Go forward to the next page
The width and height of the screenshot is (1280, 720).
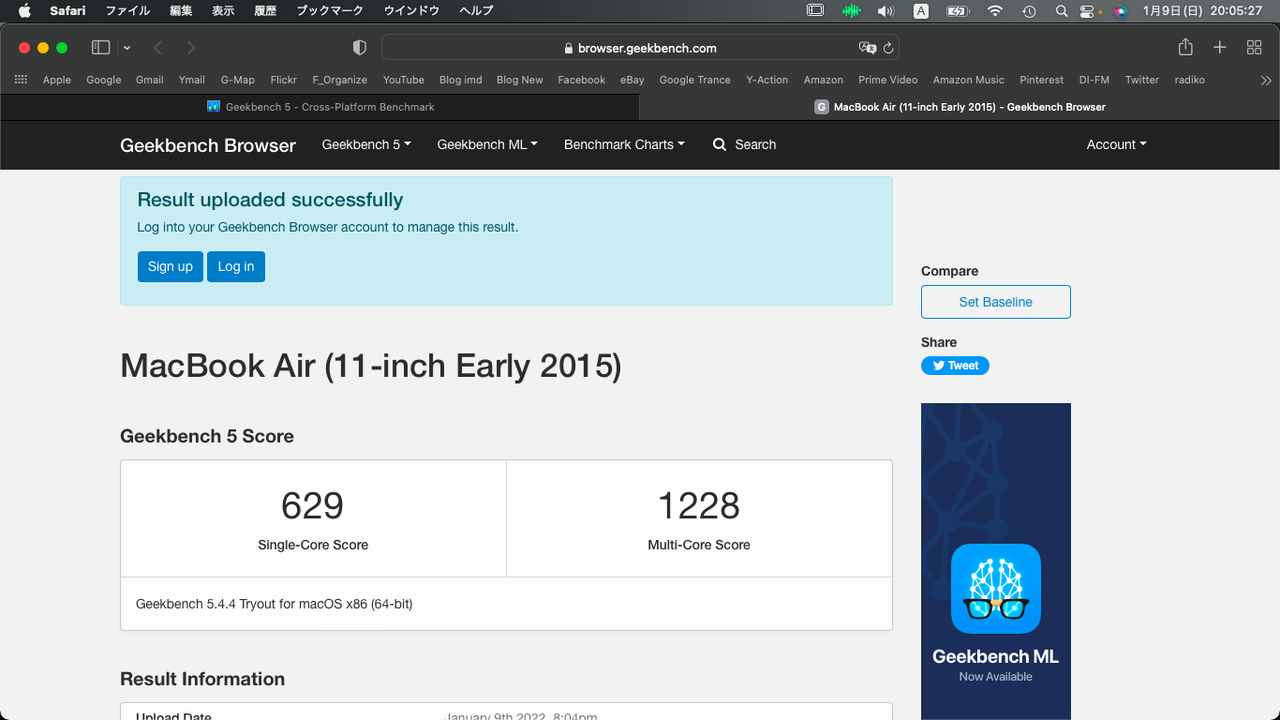pyautogui.click(x=190, y=47)
